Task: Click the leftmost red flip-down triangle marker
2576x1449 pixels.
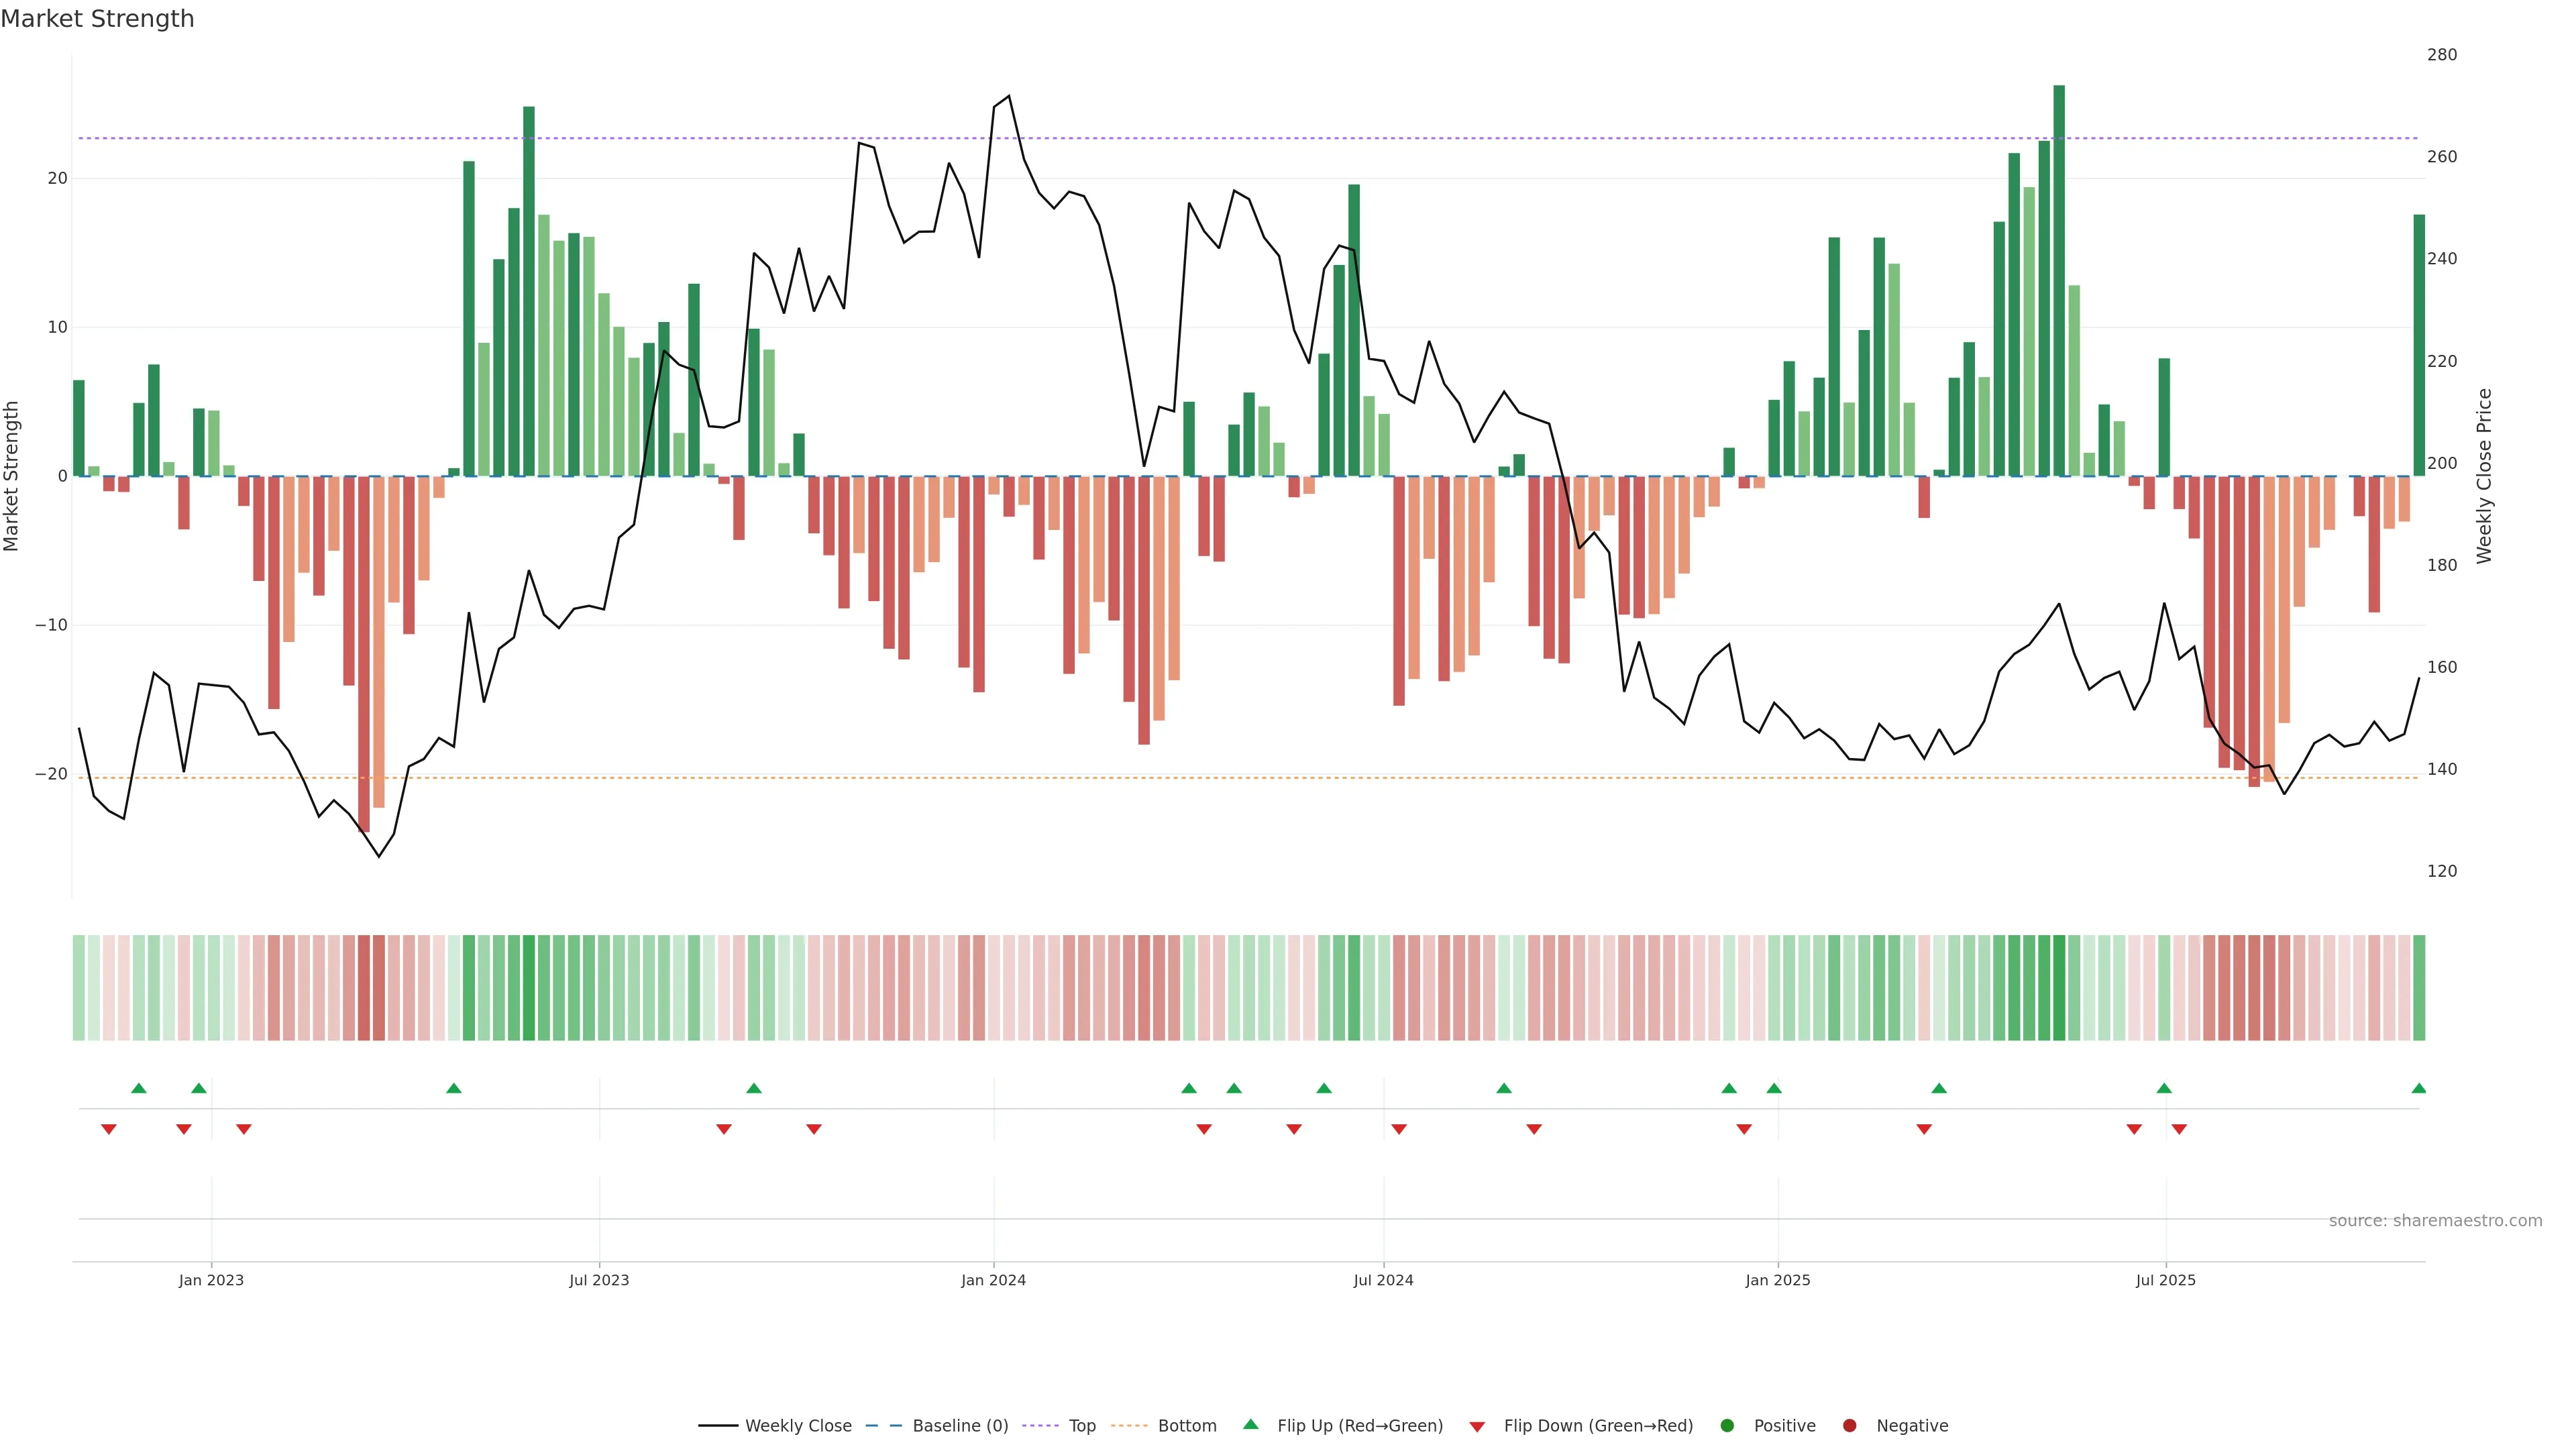Action: pyautogui.click(x=109, y=1129)
